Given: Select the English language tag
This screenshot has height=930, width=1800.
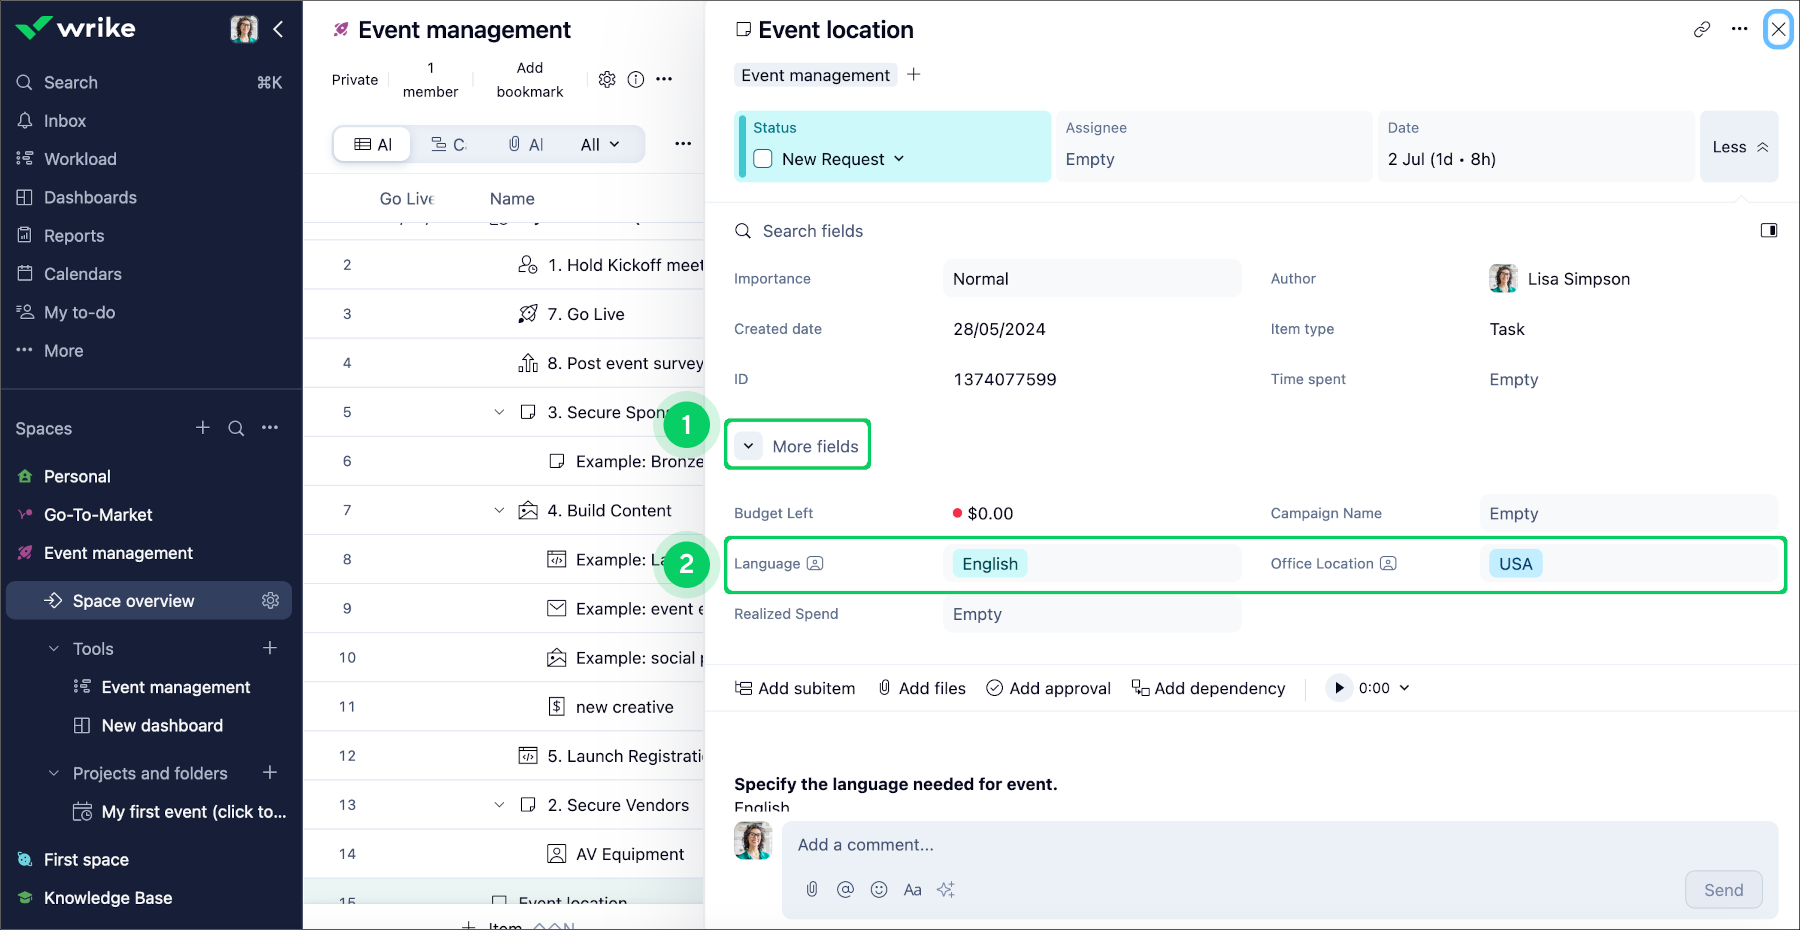Looking at the screenshot, I should pyautogui.click(x=988, y=563).
